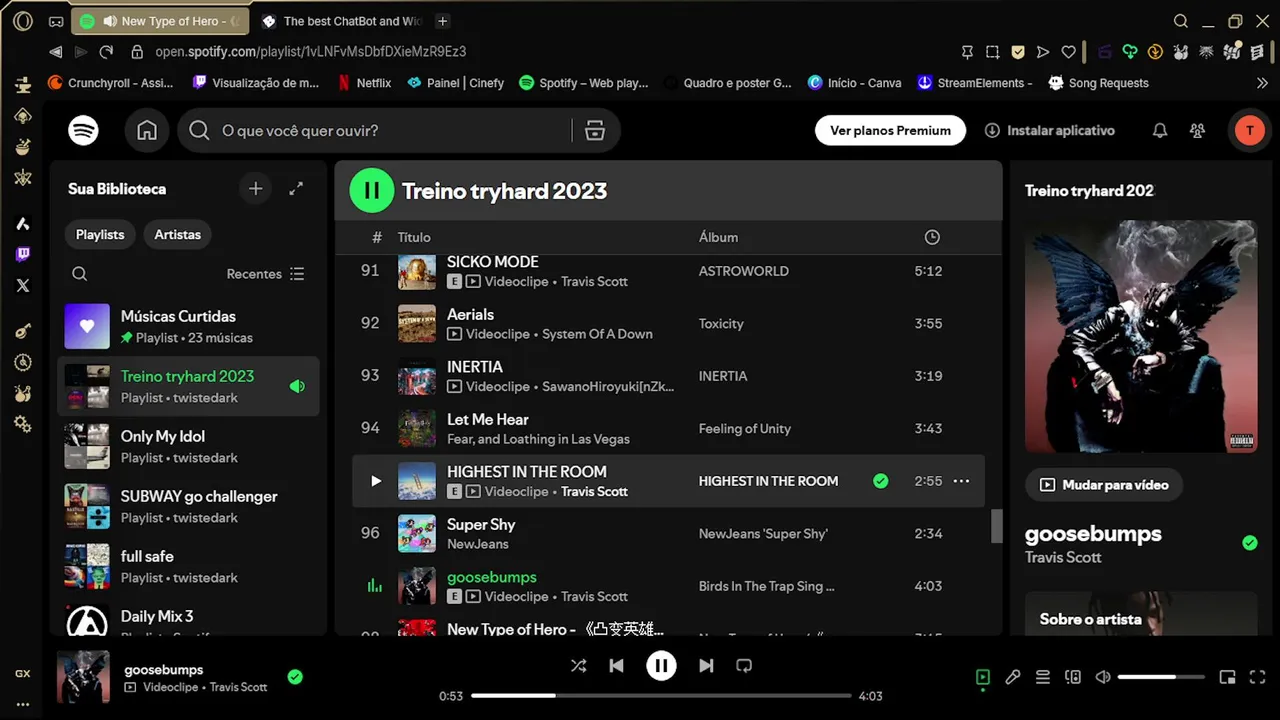This screenshot has width=1280, height=720.
Task: Skip to the next track
Action: click(706, 666)
